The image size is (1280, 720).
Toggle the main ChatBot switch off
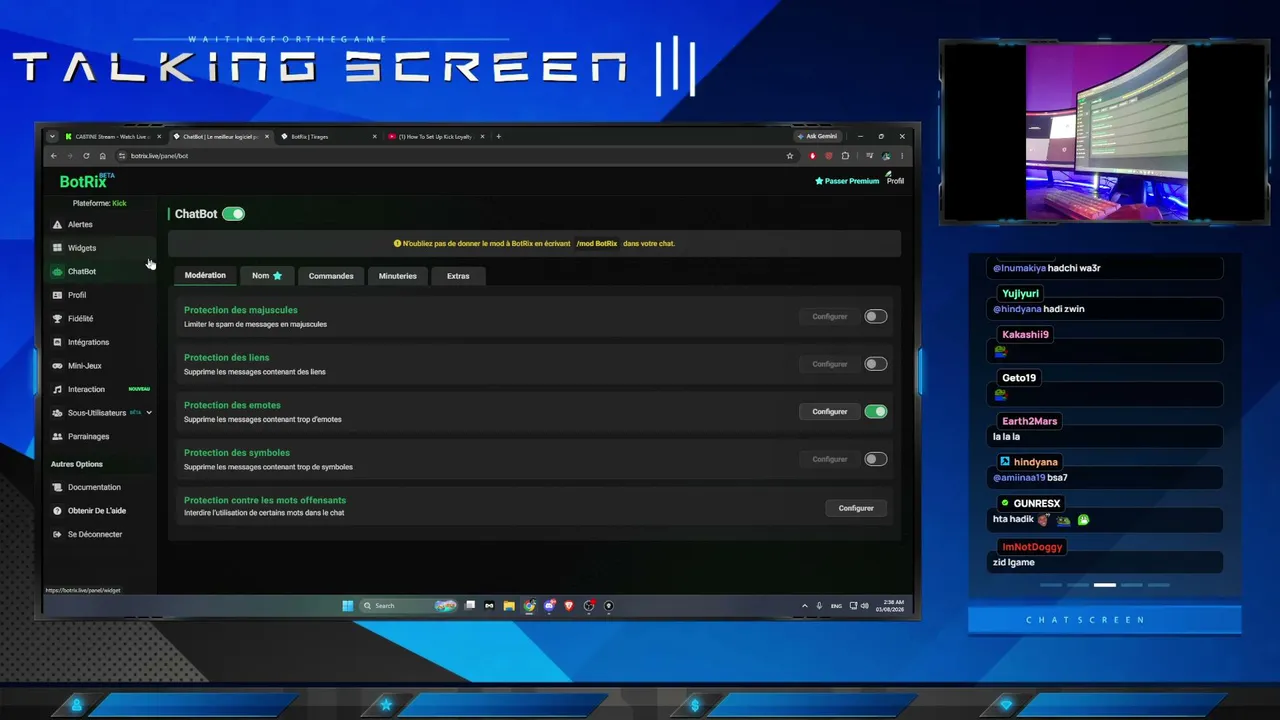tap(233, 214)
